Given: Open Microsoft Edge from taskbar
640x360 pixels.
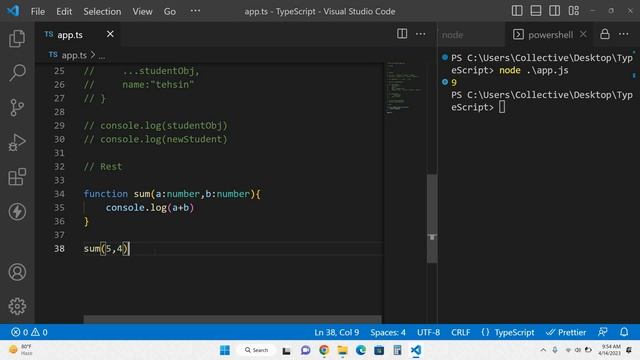Looking at the screenshot, I should (x=361, y=350).
